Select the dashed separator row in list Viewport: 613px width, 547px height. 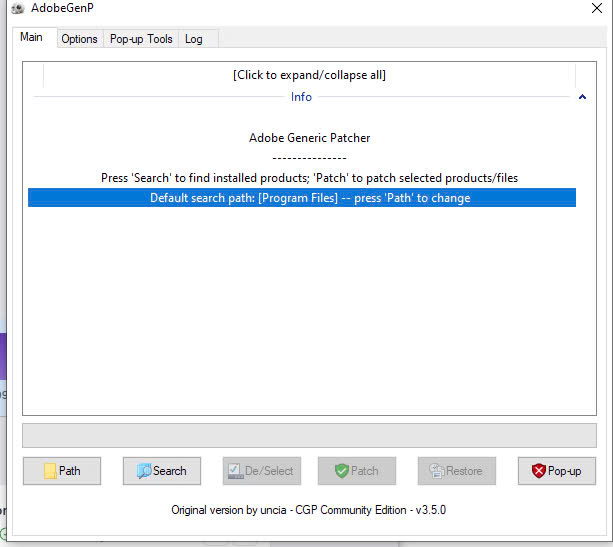(302, 158)
